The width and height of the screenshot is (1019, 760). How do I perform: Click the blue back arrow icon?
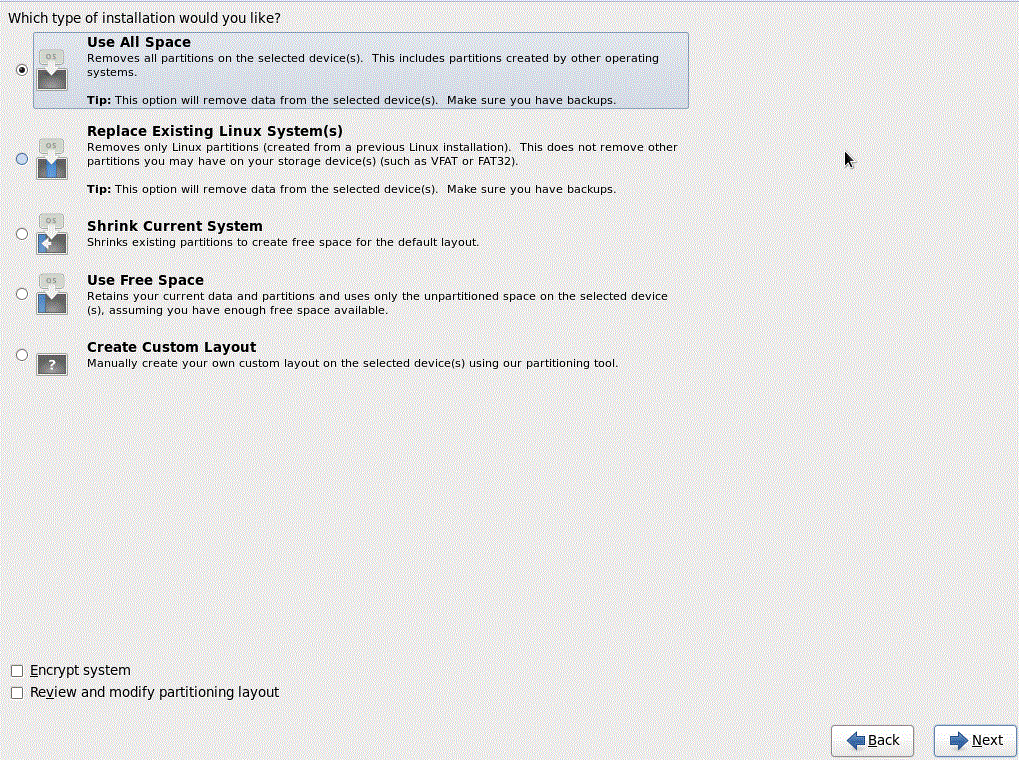pos(856,740)
